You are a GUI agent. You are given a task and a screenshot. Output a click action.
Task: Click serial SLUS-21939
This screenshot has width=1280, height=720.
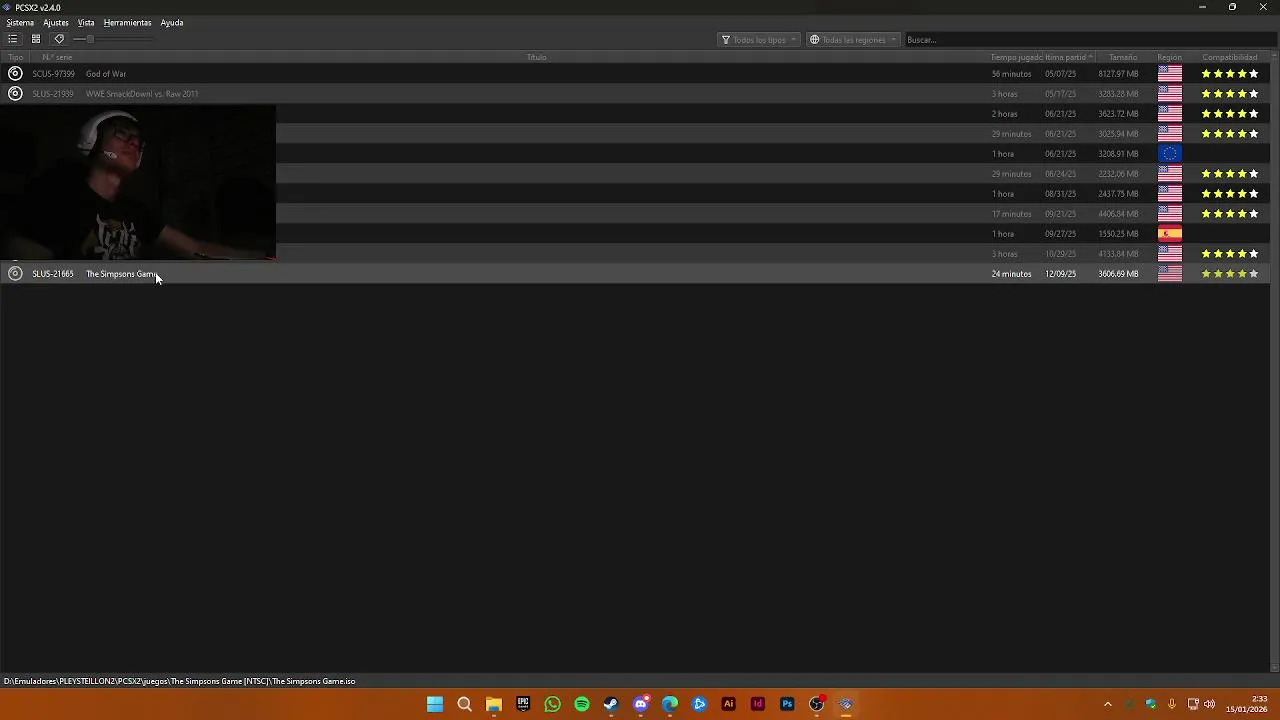tap(53, 94)
